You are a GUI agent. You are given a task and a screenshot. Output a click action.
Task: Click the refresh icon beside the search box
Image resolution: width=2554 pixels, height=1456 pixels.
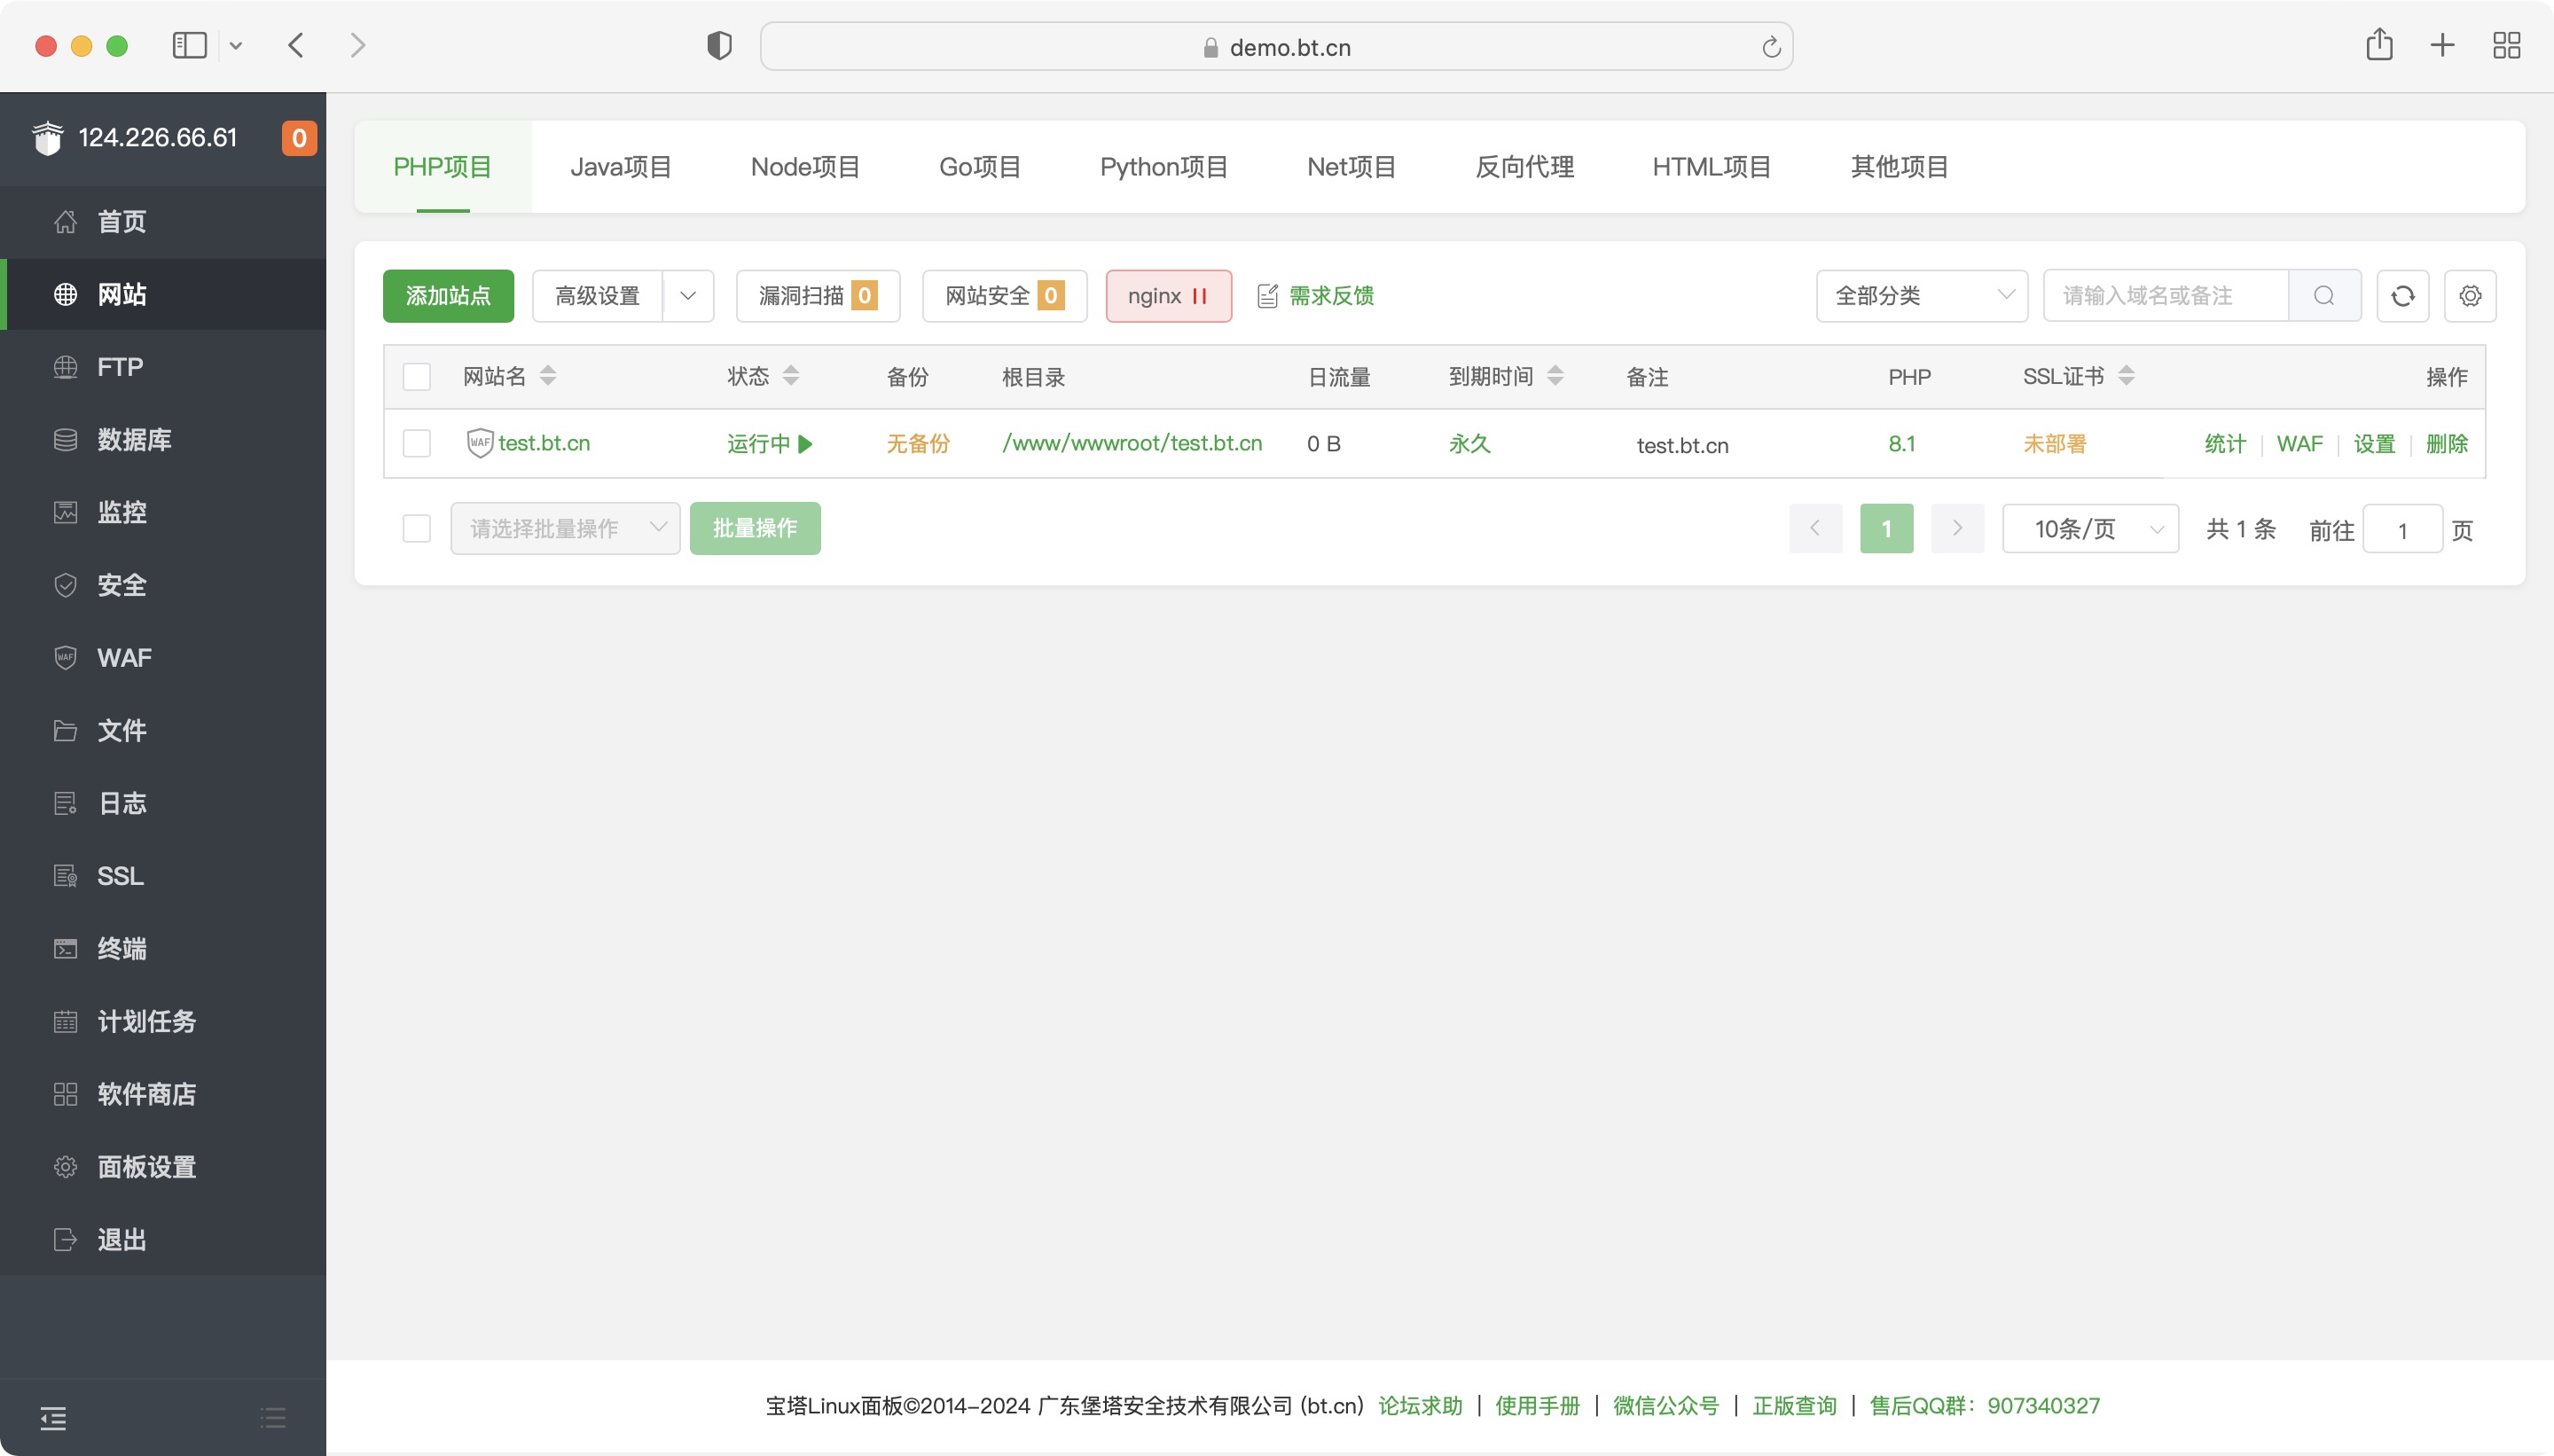[x=2403, y=295]
